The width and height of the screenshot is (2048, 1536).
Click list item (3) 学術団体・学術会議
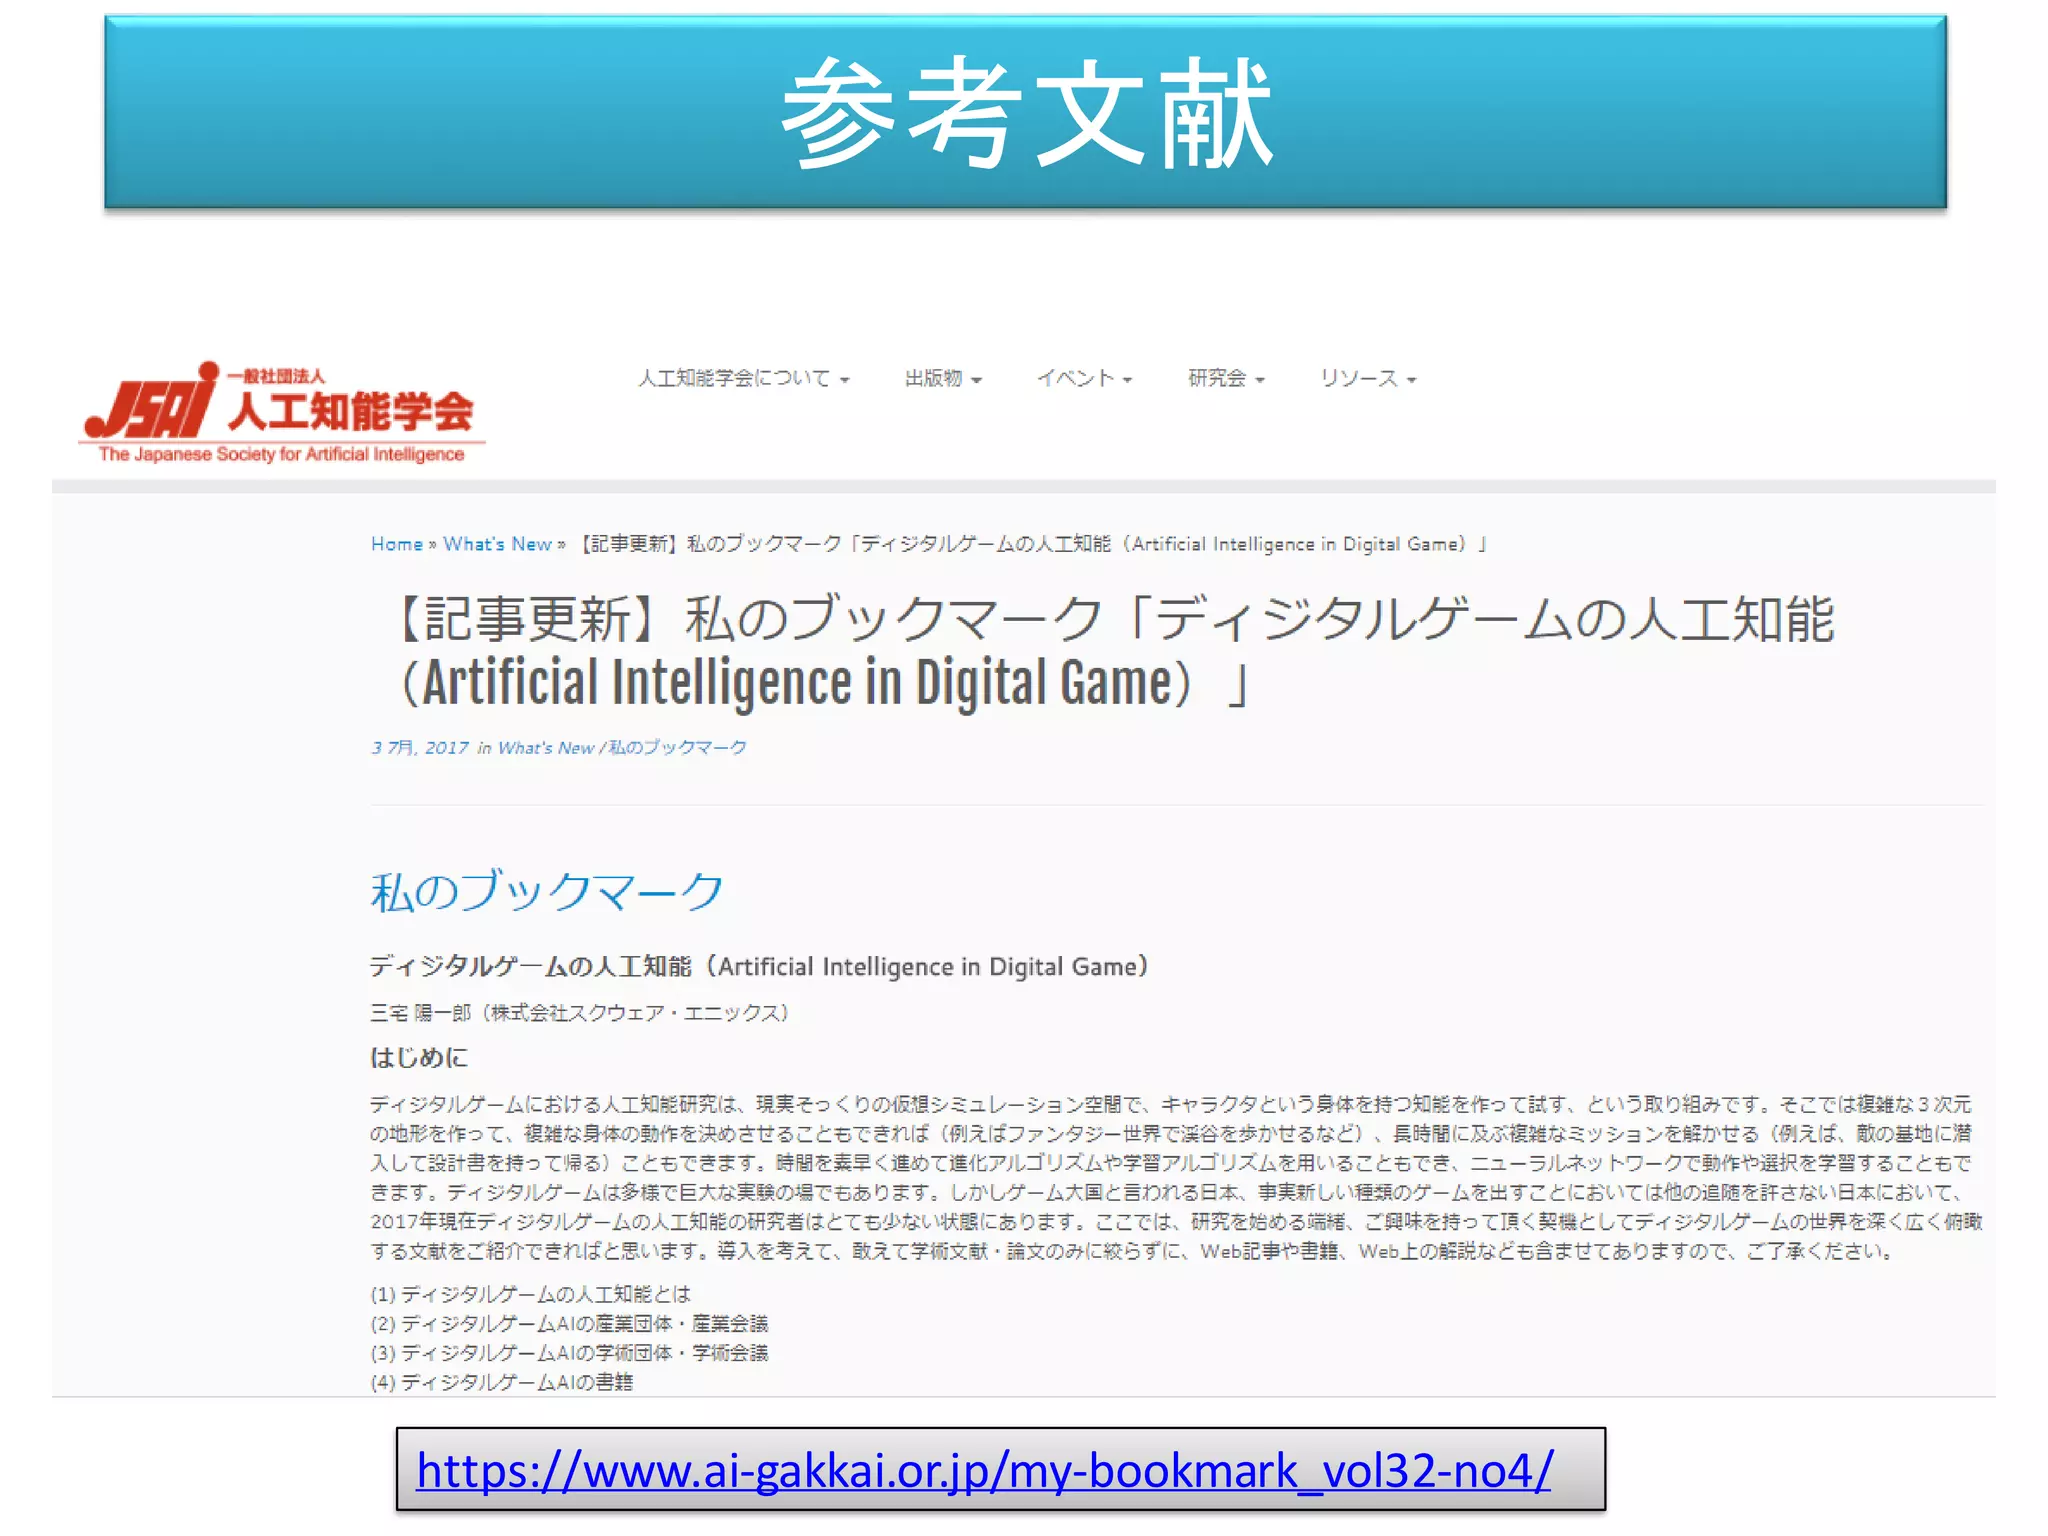(569, 1353)
